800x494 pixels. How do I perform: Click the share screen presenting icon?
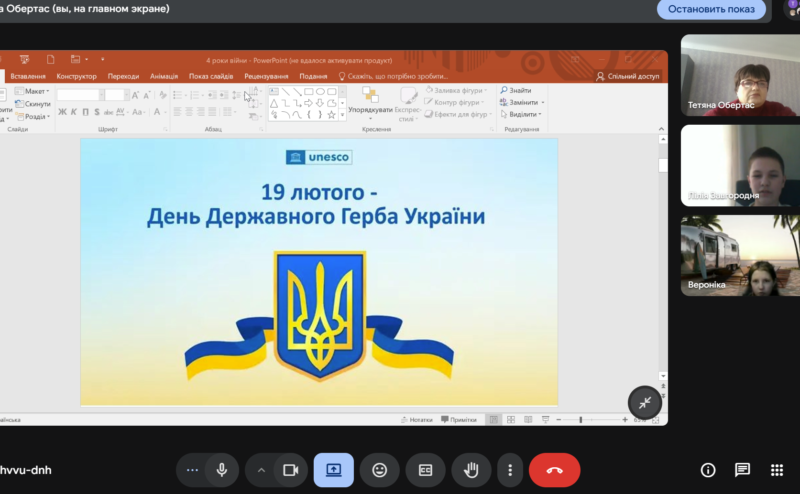(x=333, y=470)
